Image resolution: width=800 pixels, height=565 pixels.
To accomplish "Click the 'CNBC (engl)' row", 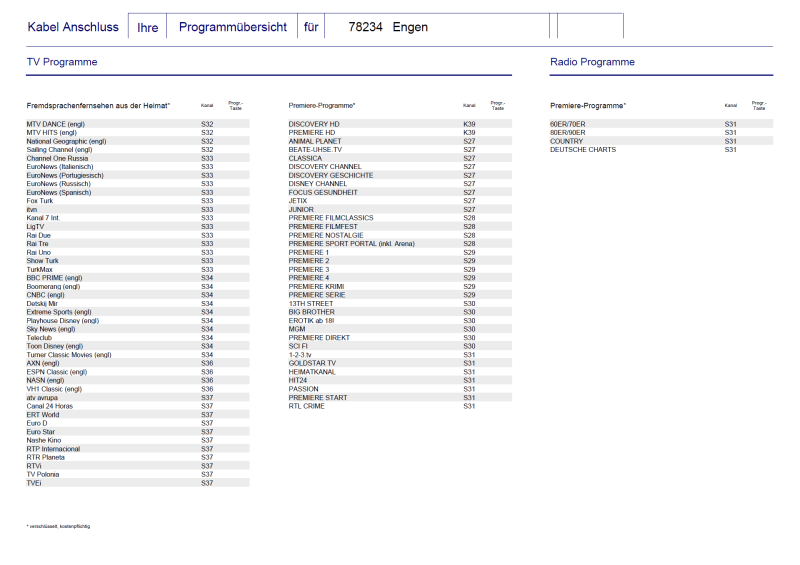I will pos(138,295).
